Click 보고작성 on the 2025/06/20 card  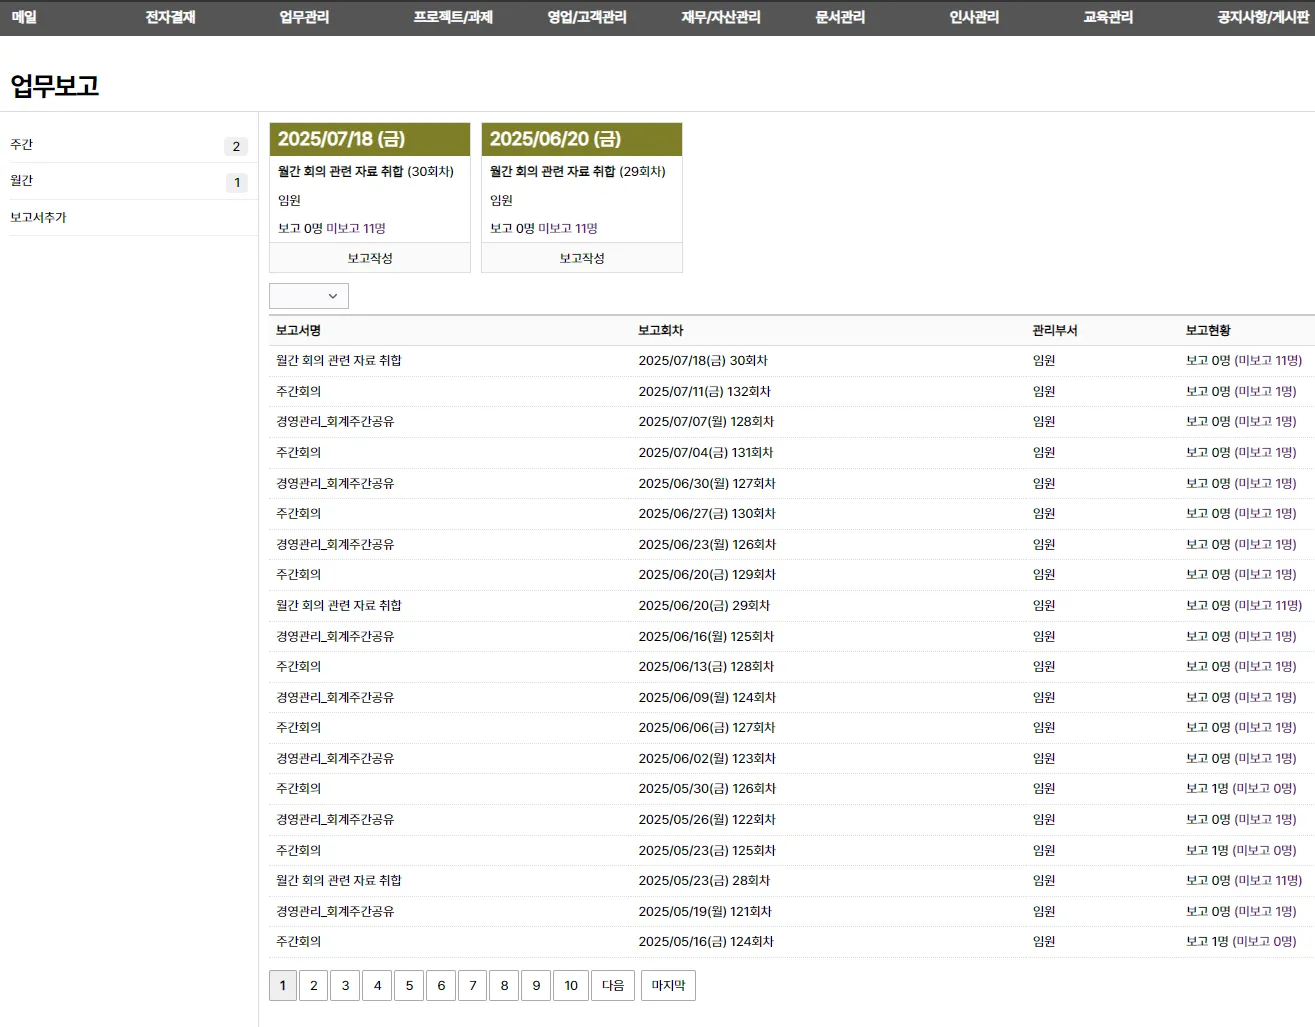[x=582, y=258]
